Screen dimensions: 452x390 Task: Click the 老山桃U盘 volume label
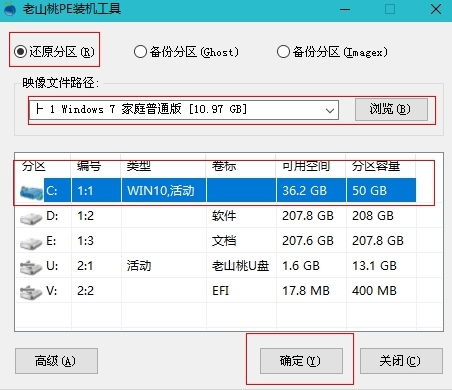240,266
